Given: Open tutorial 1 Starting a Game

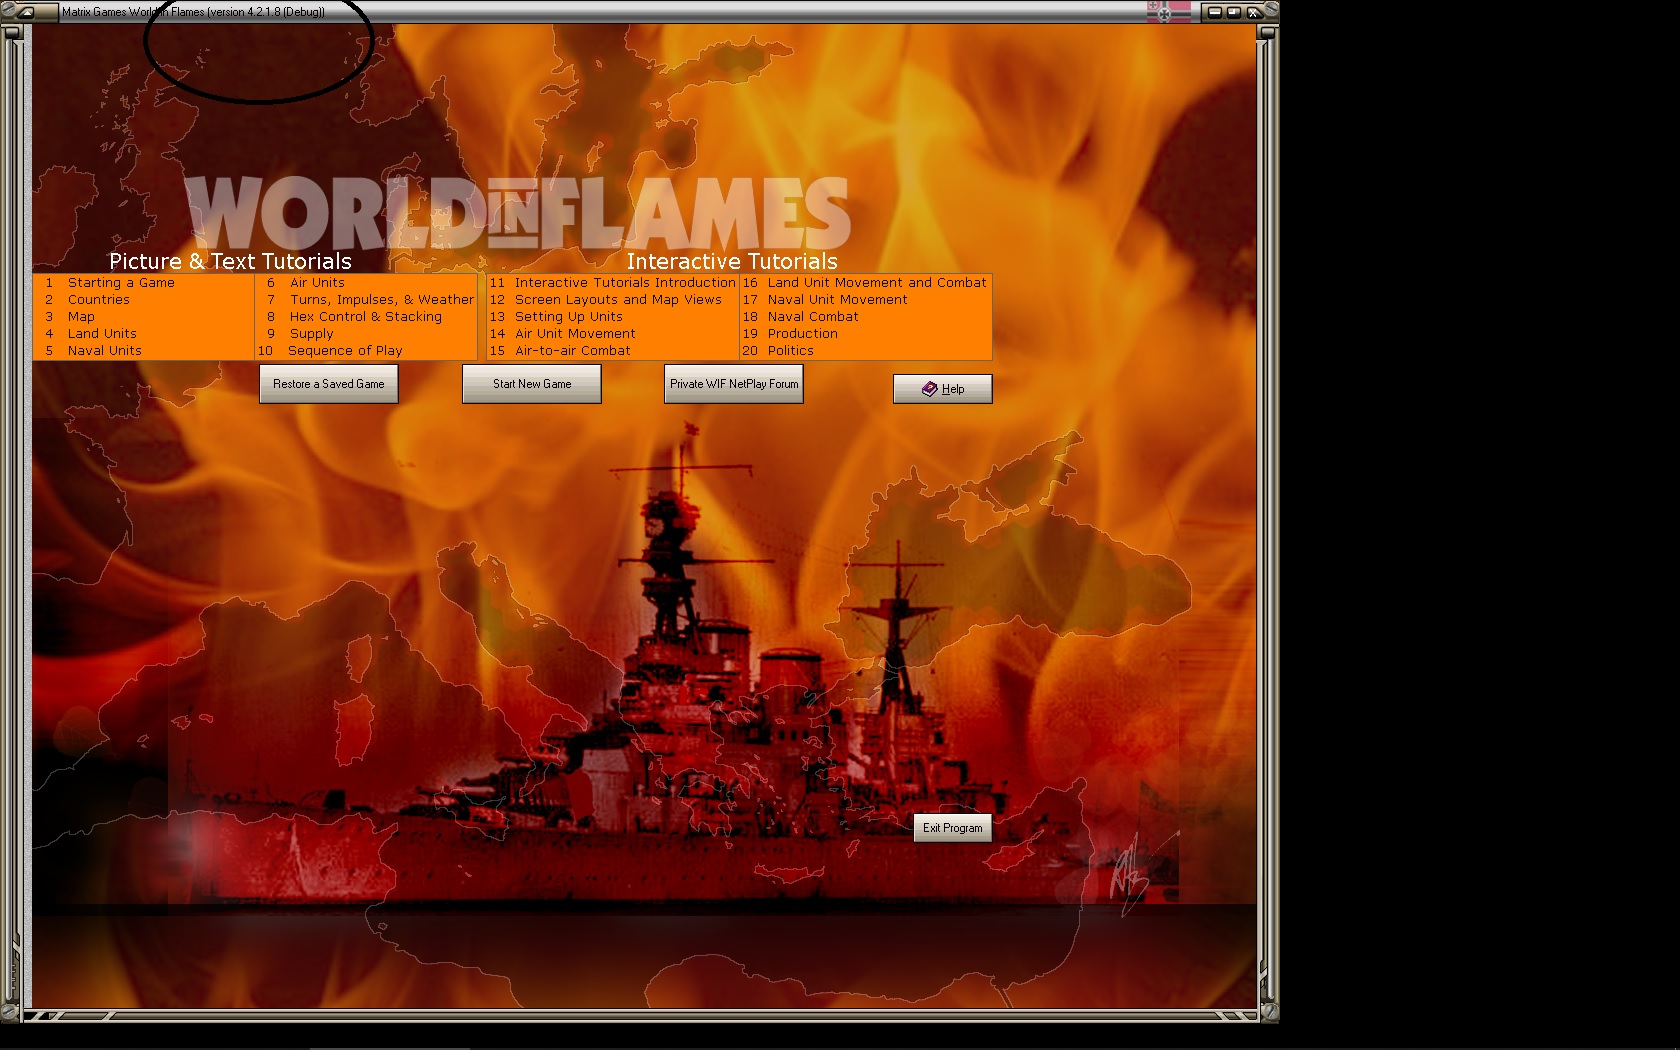Looking at the screenshot, I should click(120, 282).
